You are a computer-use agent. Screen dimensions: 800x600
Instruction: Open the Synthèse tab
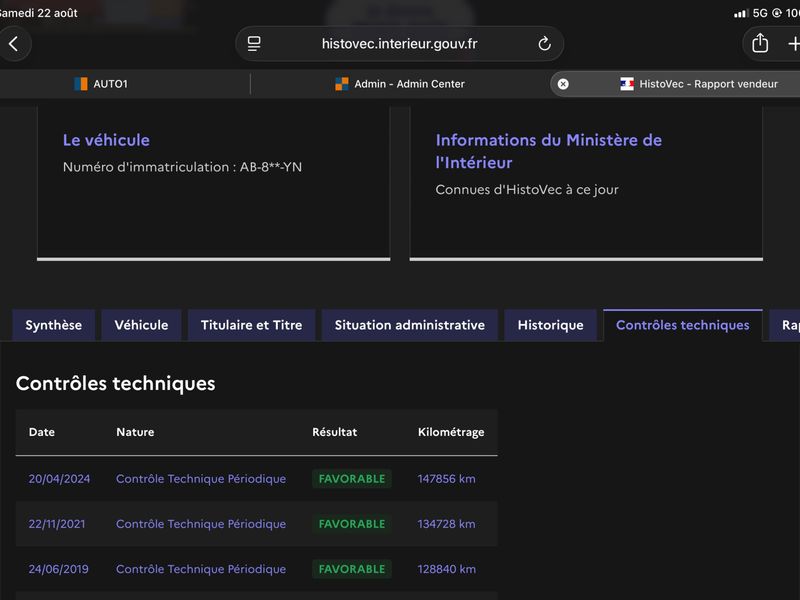coord(54,325)
